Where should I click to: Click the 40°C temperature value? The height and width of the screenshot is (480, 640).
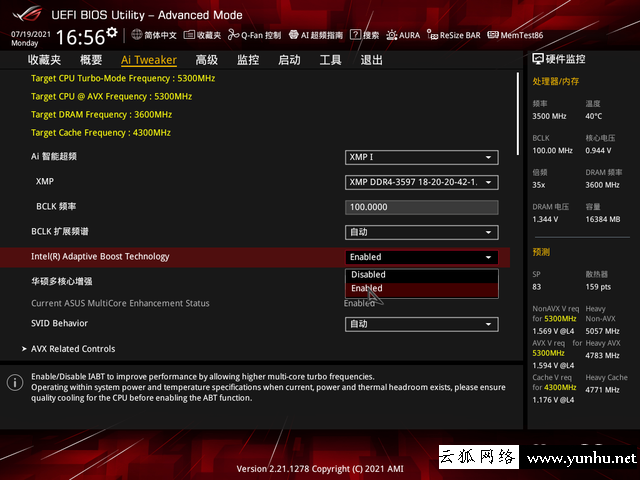click(593, 116)
